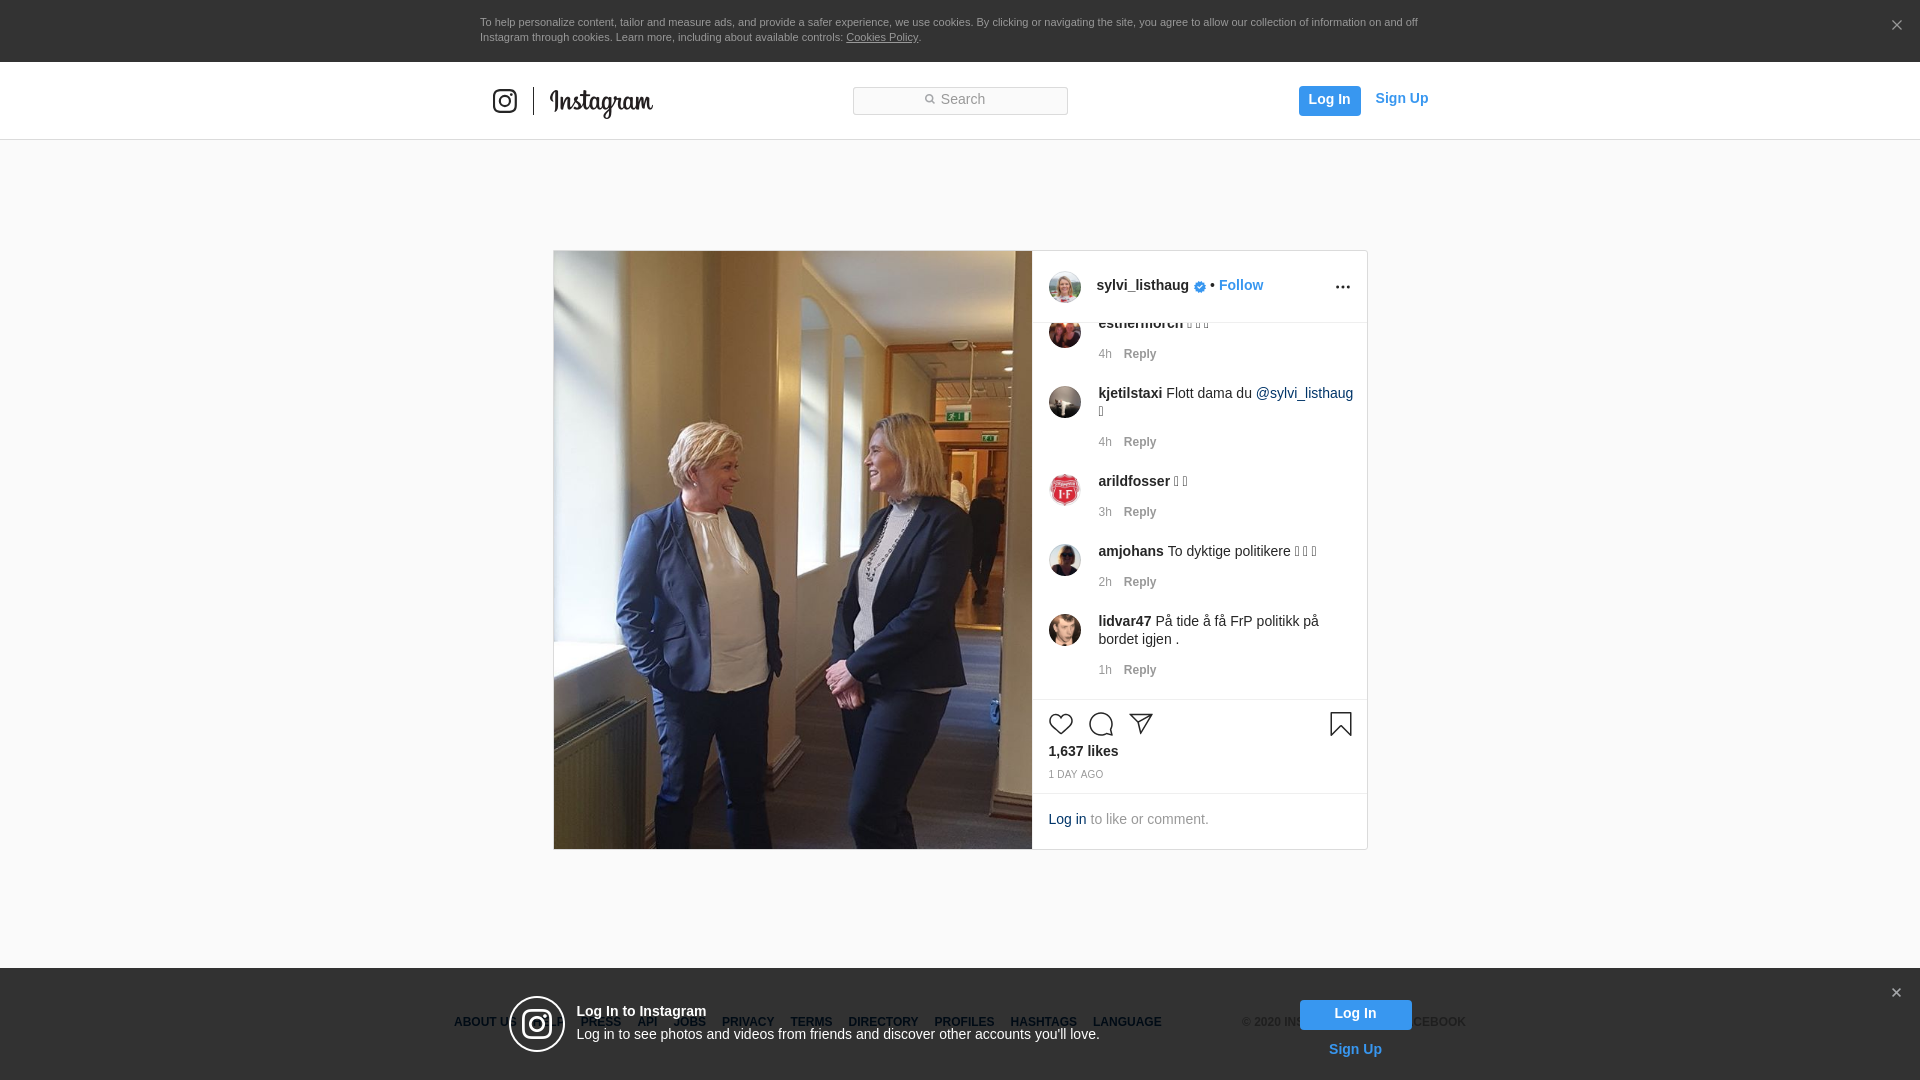Click the 1 DAY AGO timestamp
This screenshot has width=1920, height=1080.
[x=1075, y=775]
